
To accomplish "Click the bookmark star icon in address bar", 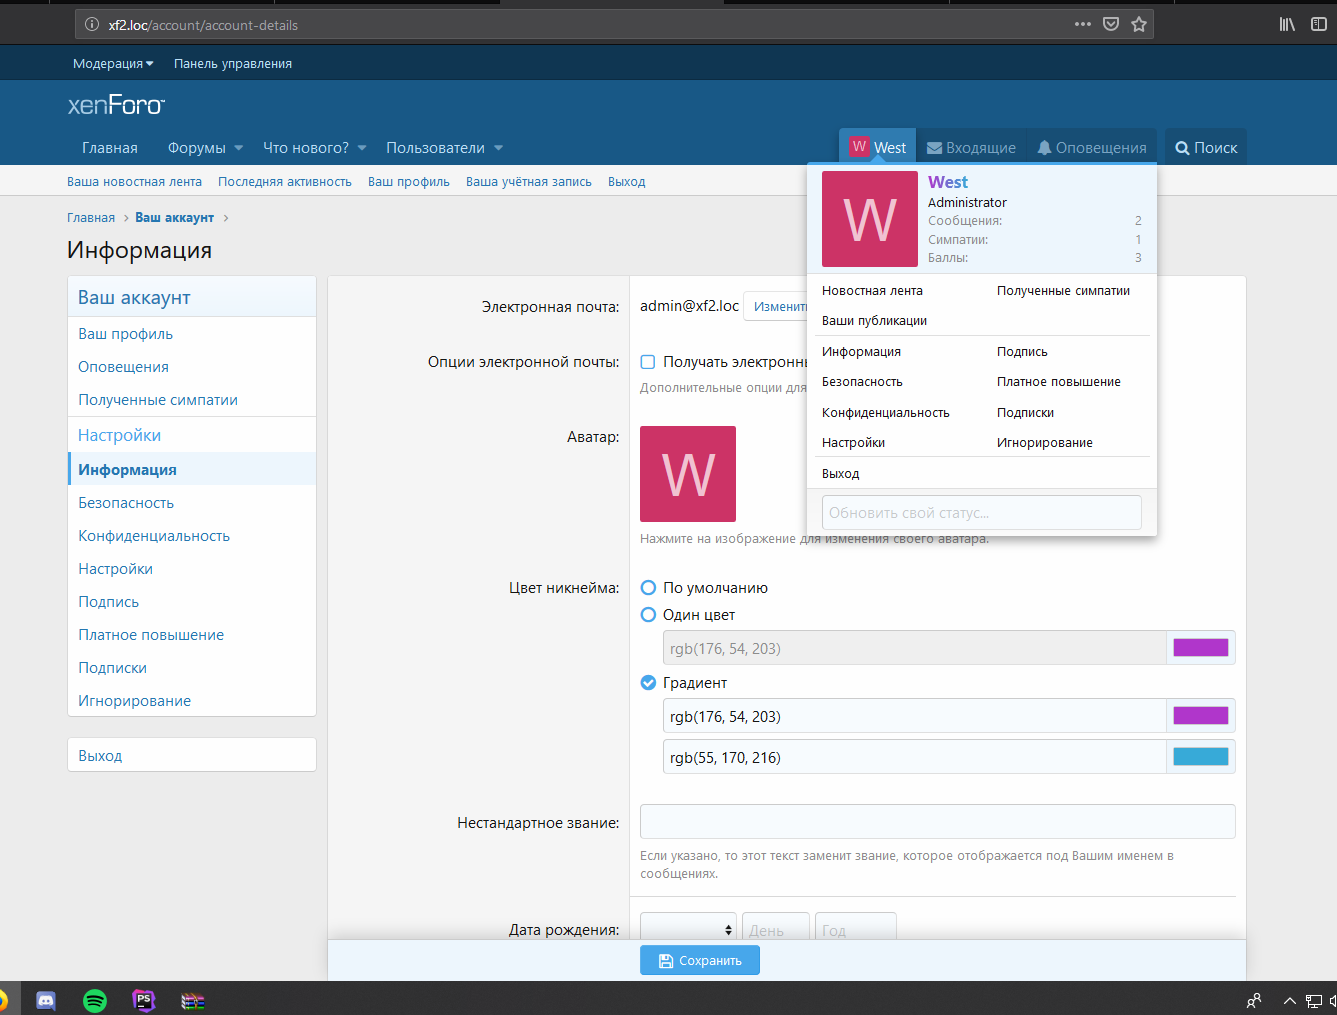I will point(1138,24).
